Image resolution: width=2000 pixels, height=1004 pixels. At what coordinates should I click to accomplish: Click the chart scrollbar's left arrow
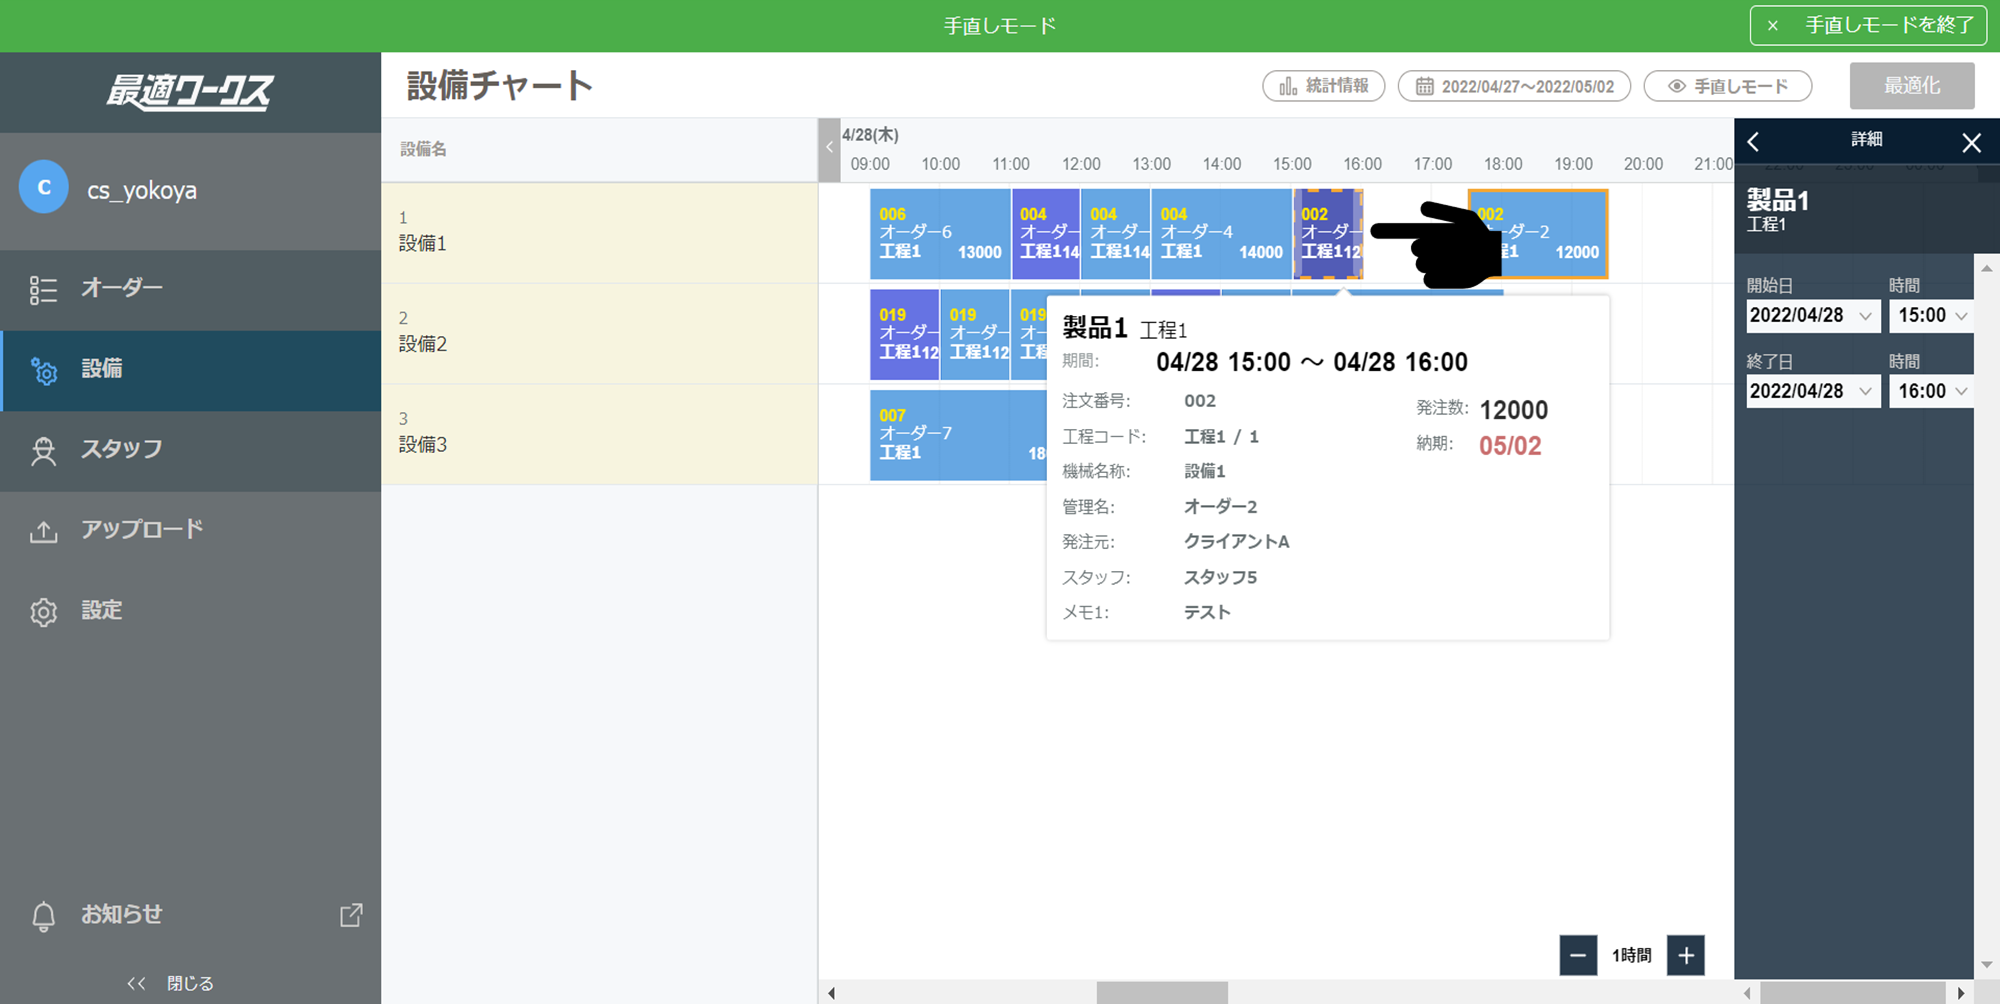(x=832, y=993)
